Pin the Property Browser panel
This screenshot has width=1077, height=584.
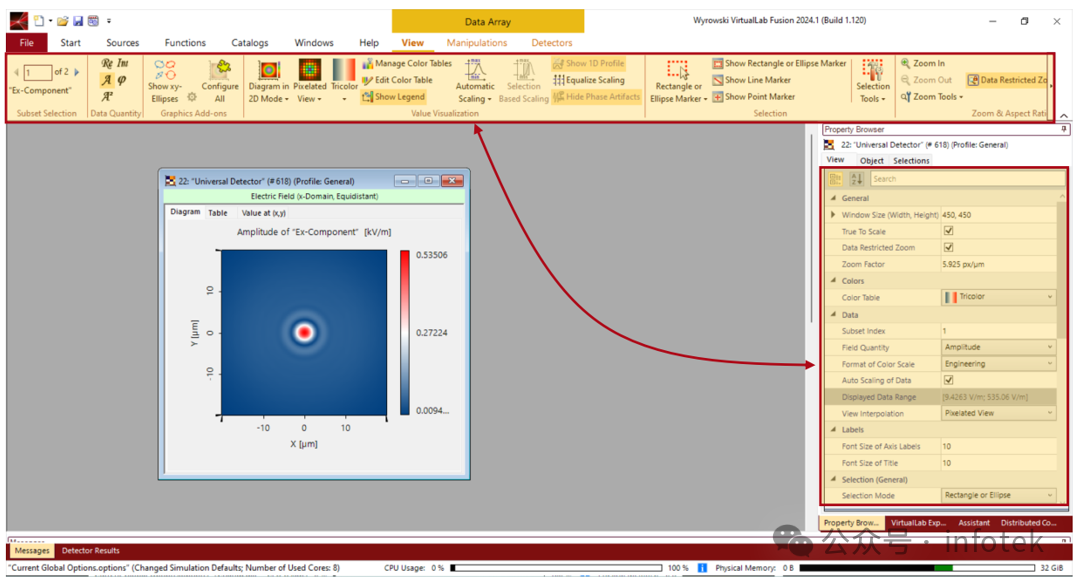(1063, 129)
